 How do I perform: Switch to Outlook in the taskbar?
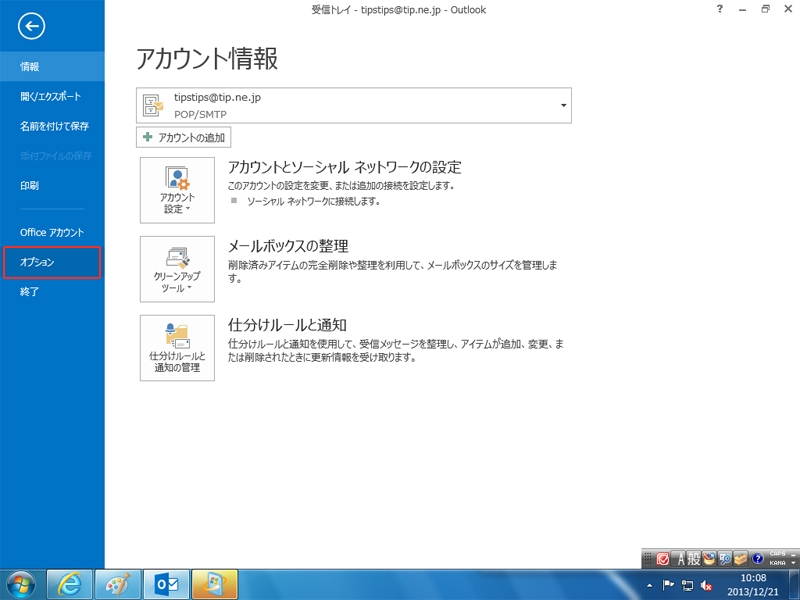(x=166, y=584)
